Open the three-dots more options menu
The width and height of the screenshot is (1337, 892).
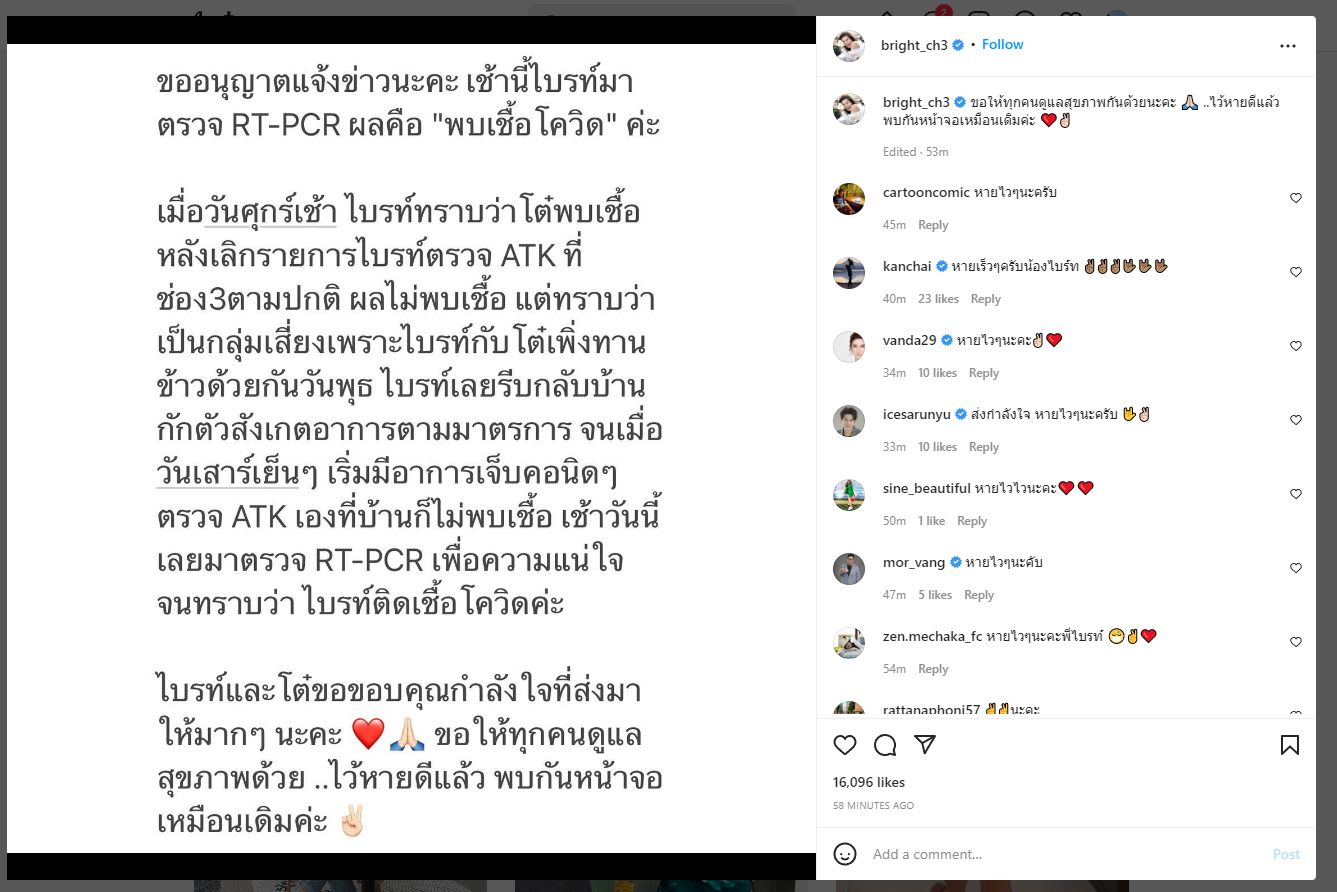pyautogui.click(x=1288, y=46)
